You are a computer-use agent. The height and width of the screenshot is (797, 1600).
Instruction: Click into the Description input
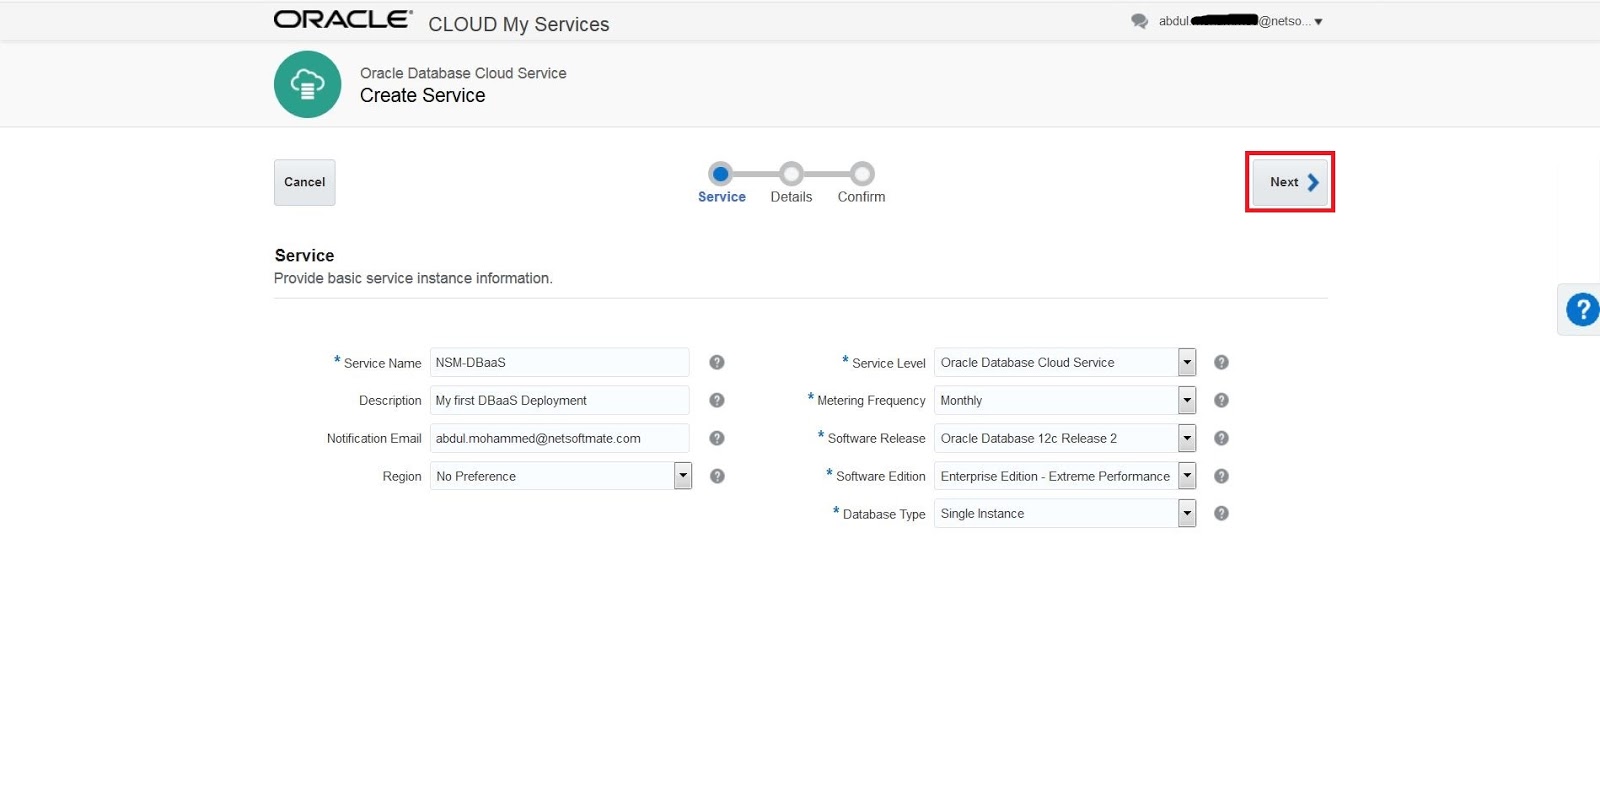click(x=560, y=400)
